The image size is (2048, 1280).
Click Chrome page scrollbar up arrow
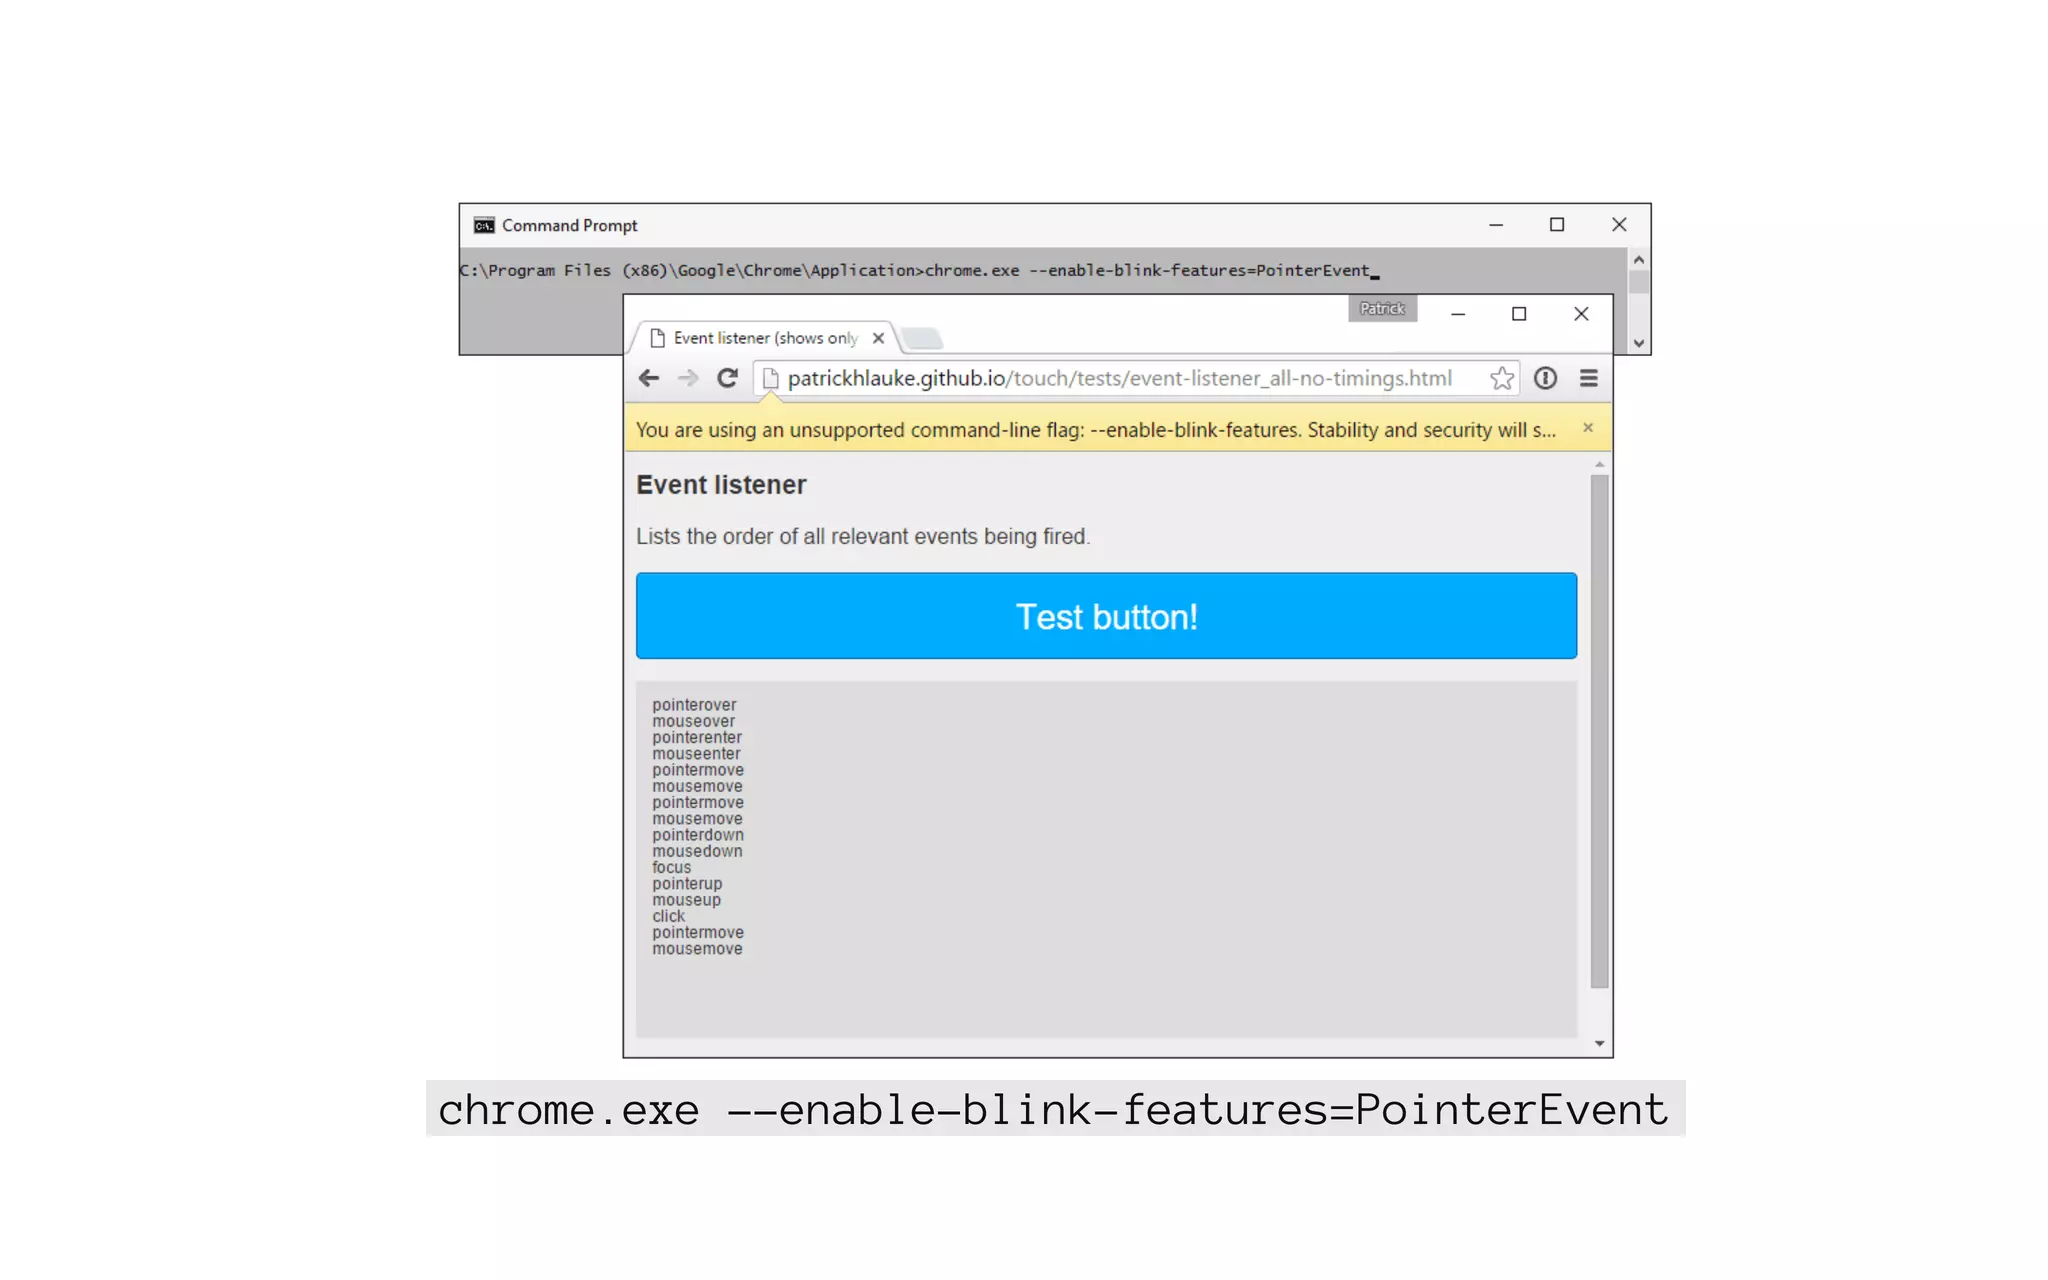point(1599,465)
